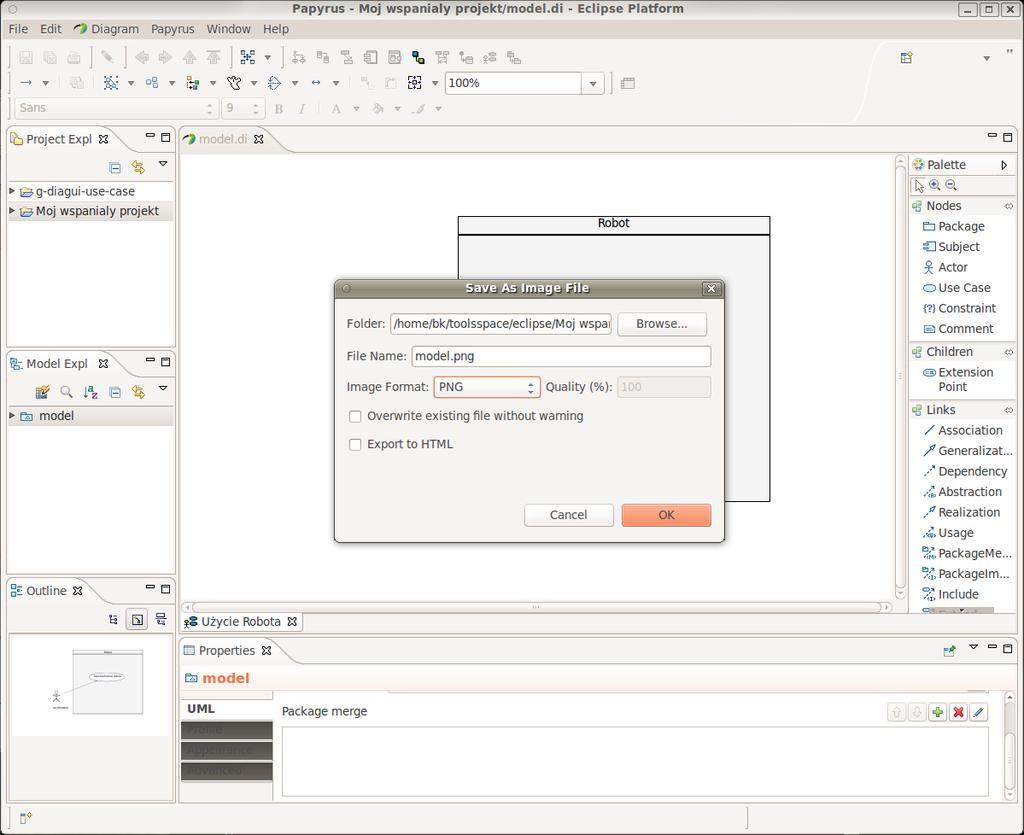Image resolution: width=1024 pixels, height=835 pixels.
Task: Toggle the Export to HTML checkbox
Action: click(x=355, y=445)
